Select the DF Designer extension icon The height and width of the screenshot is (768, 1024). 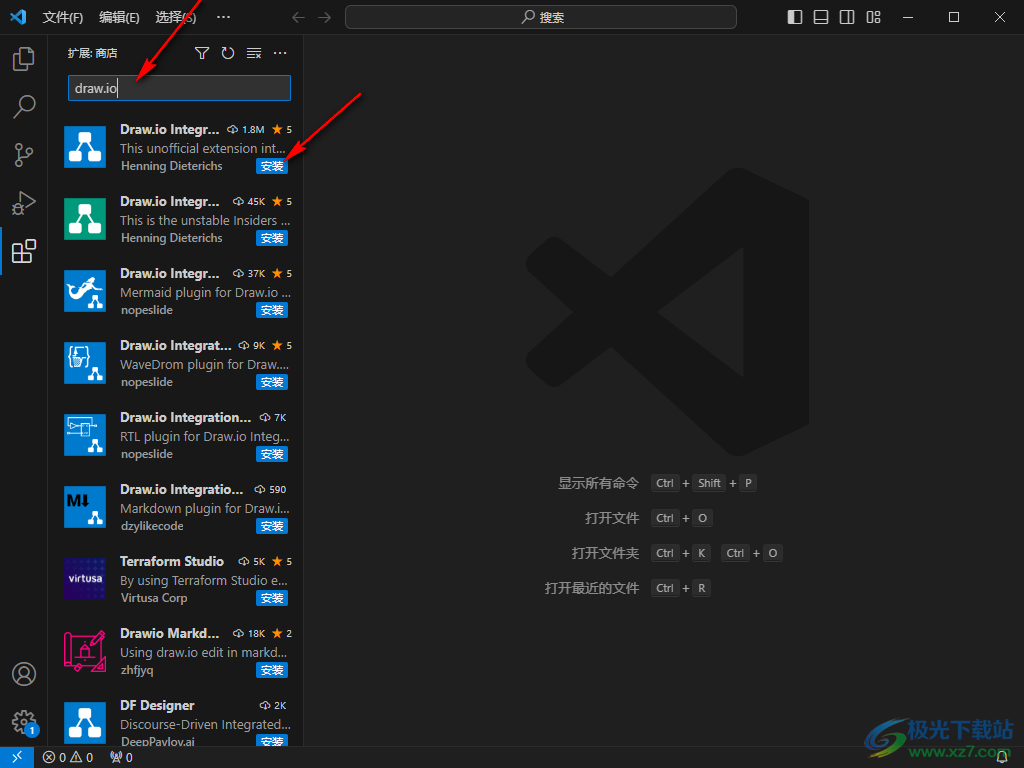point(85,722)
